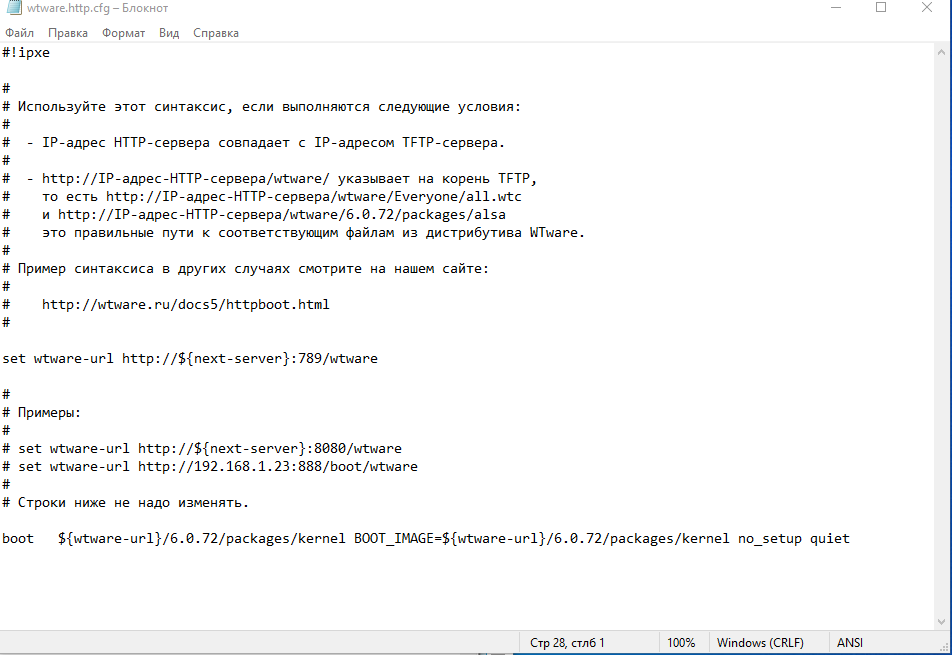Click the Notepad icon in the title bar
952x655 pixels.
[x=14, y=9]
